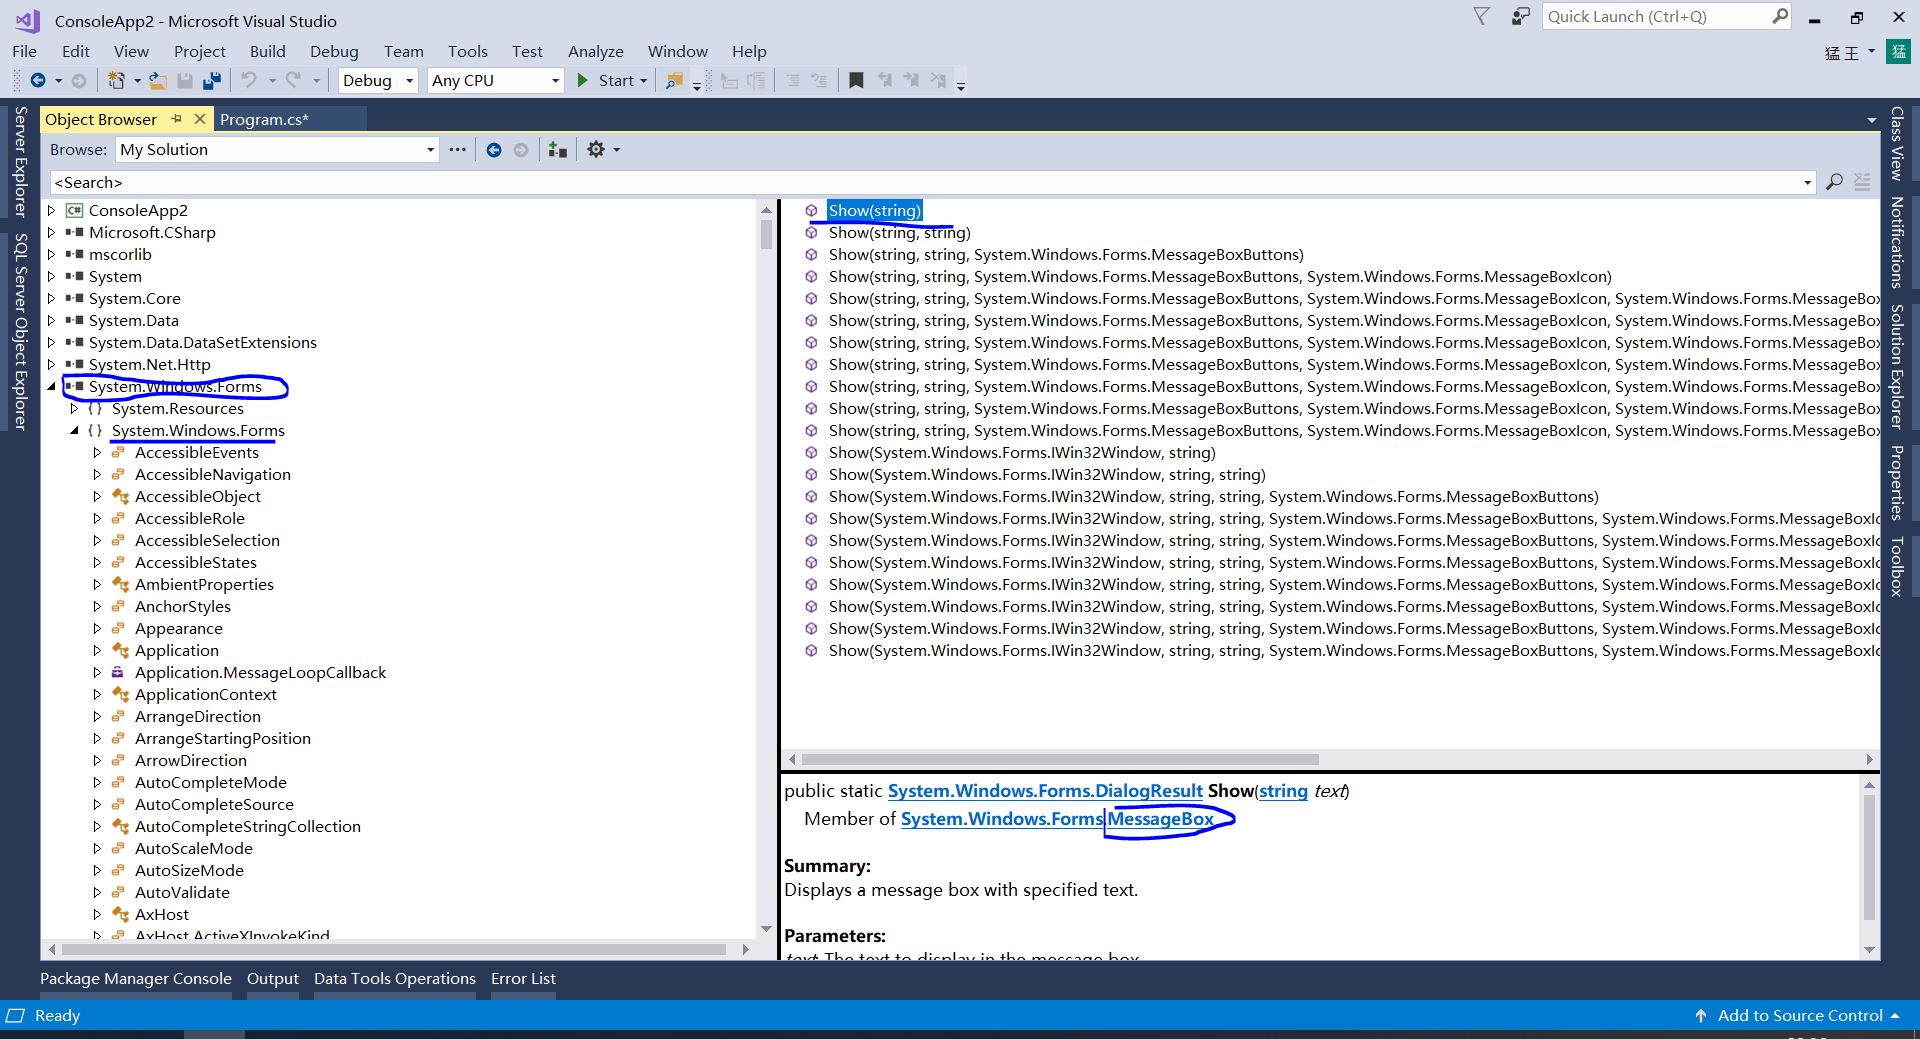Click the Quick Launch magnifier icon
1920x1039 pixels.
point(1780,16)
